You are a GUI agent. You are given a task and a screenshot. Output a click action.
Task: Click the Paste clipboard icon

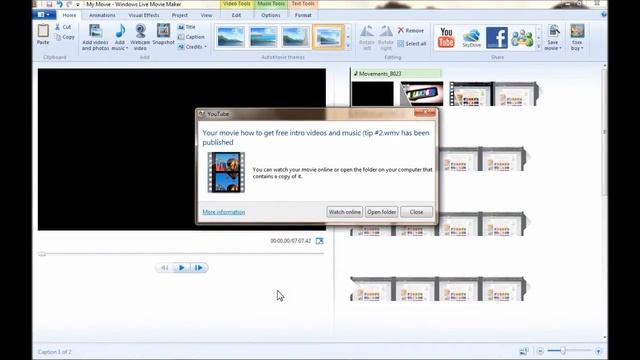point(43,31)
